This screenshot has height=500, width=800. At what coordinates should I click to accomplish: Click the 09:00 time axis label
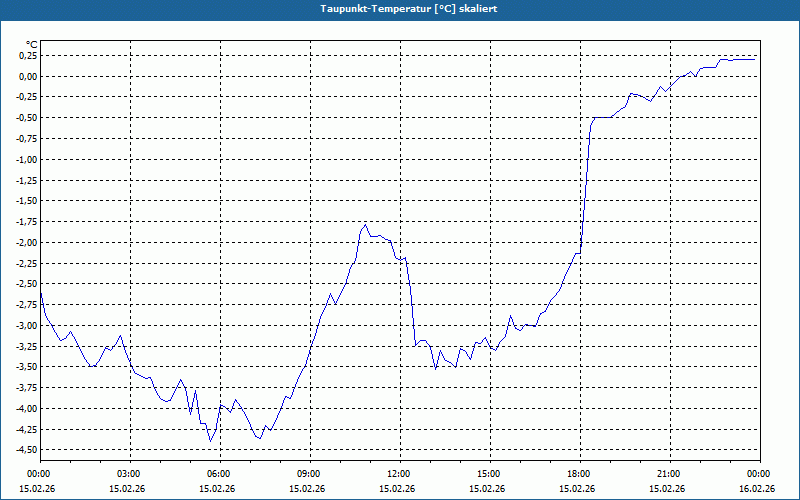[310, 474]
